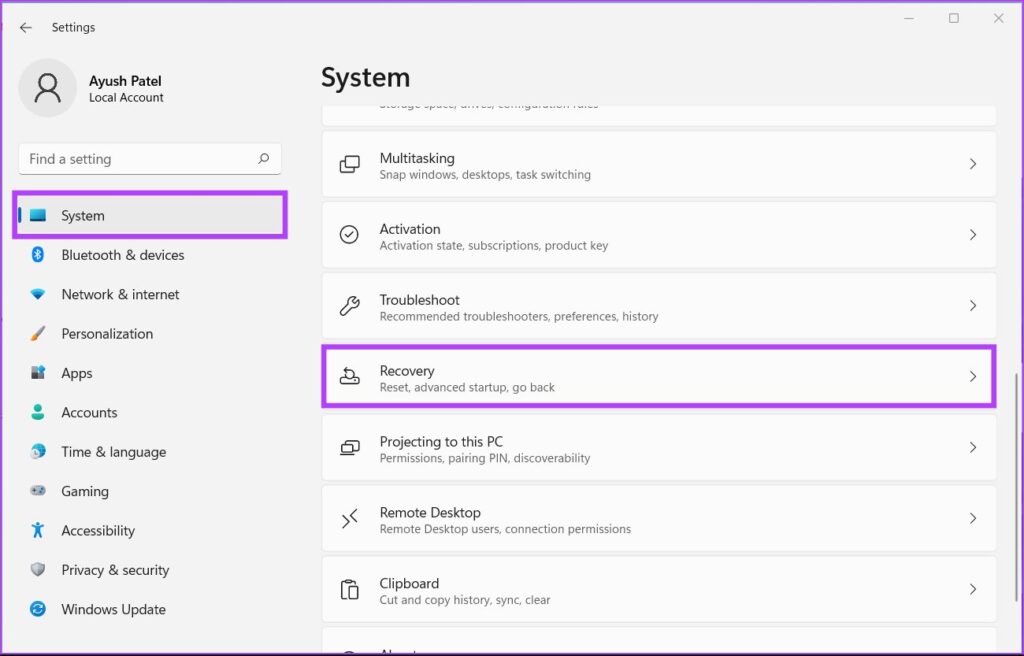
Task: Click the Multitasking windows icon
Action: (349, 164)
